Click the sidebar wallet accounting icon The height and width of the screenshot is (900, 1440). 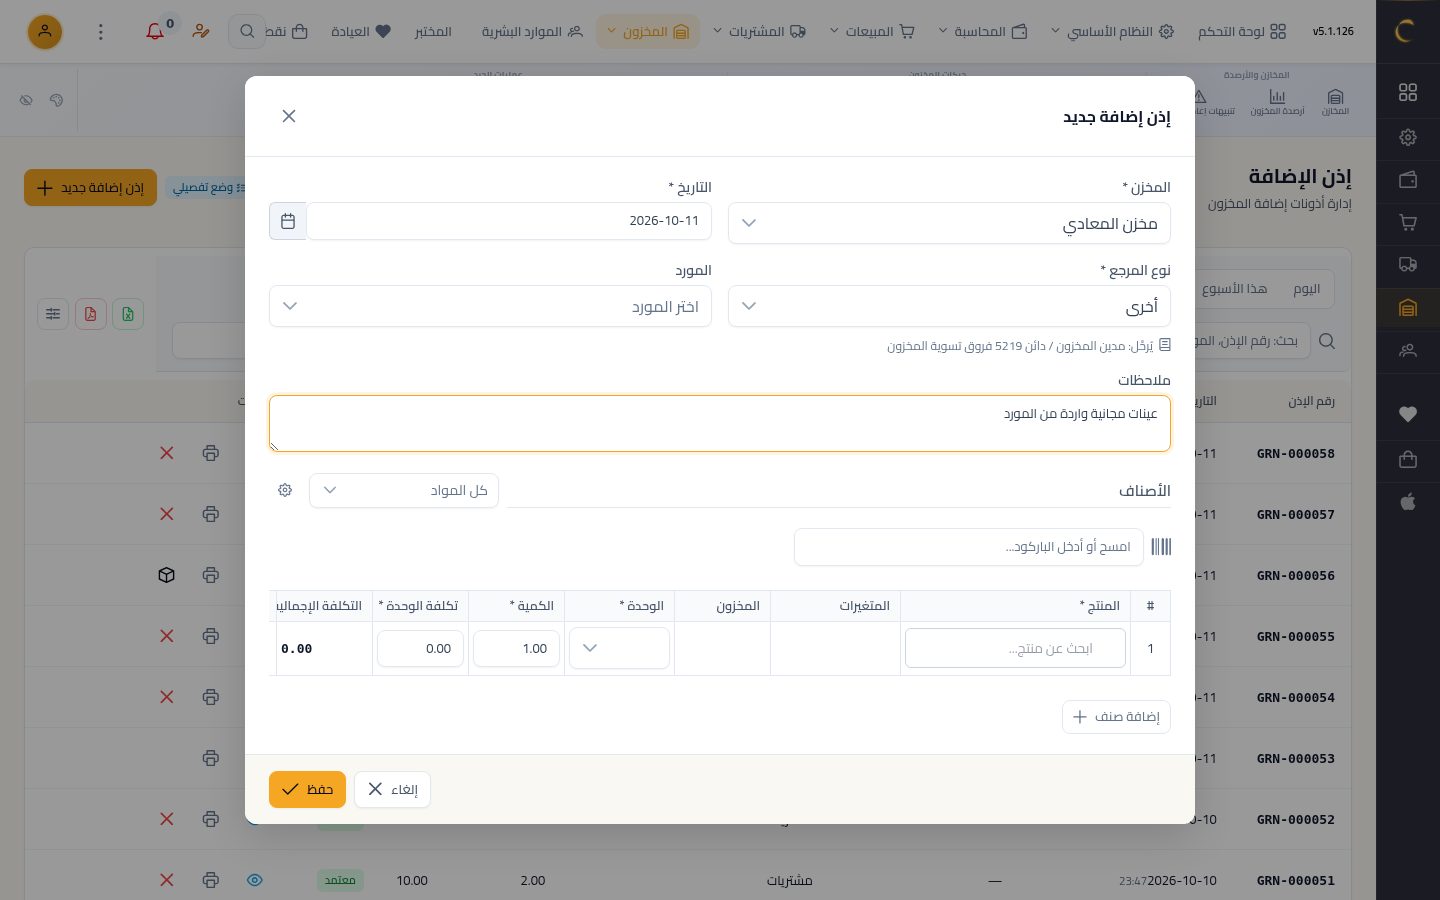1408,180
